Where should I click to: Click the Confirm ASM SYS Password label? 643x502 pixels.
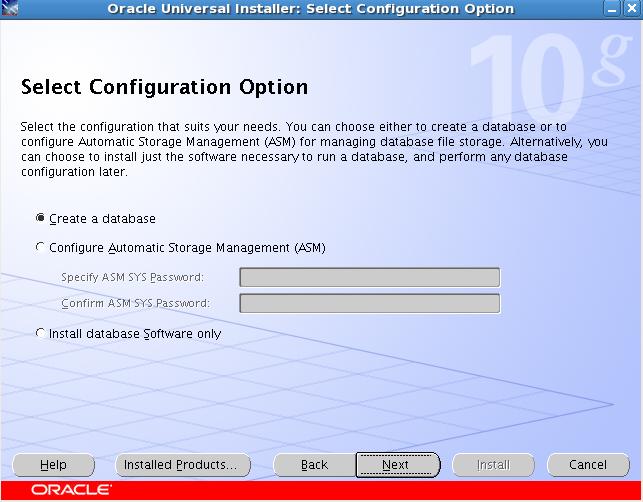point(135,303)
